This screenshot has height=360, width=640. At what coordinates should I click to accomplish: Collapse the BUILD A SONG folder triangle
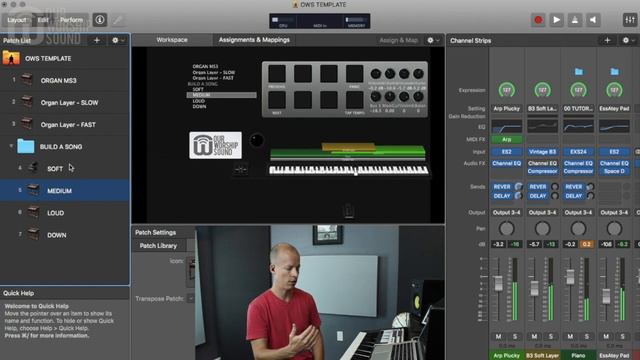(x=11, y=146)
